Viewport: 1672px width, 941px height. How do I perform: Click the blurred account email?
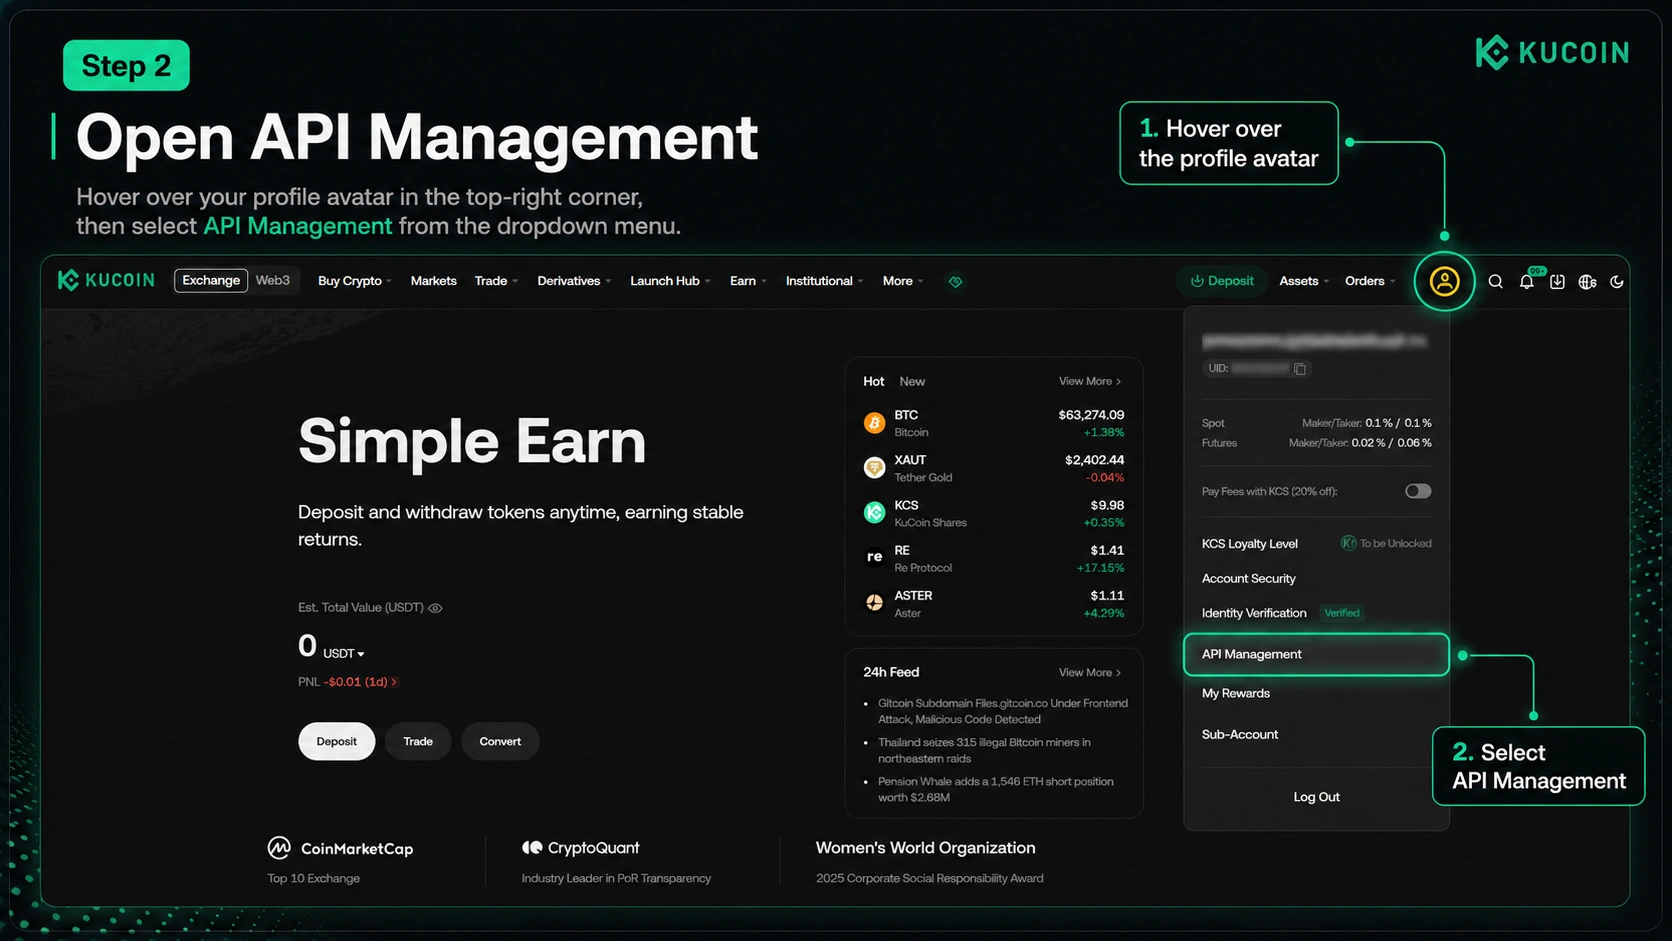click(x=1314, y=342)
